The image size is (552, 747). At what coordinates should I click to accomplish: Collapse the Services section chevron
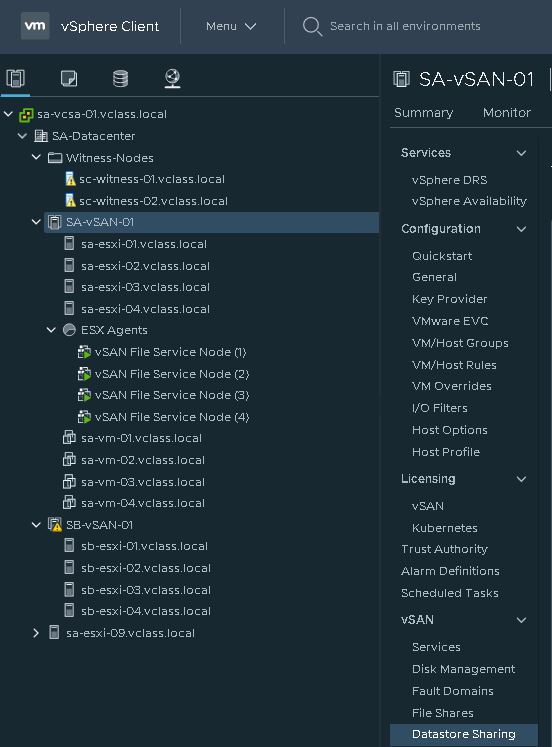pyautogui.click(x=522, y=153)
